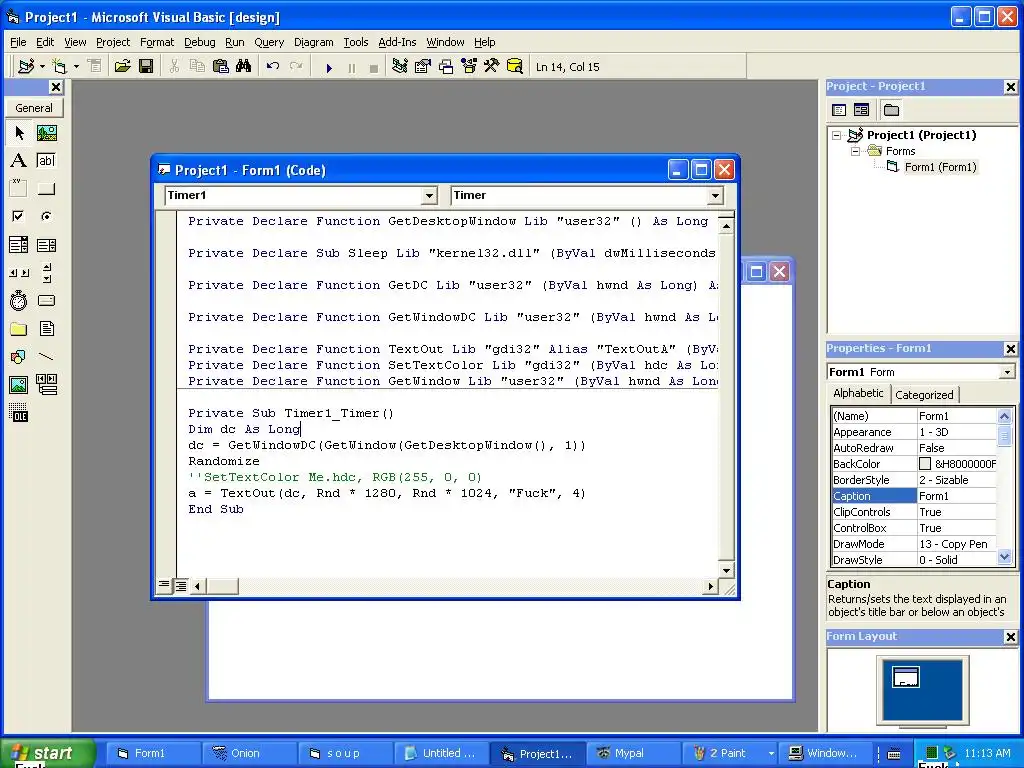Select the Line control tool

point(46,357)
